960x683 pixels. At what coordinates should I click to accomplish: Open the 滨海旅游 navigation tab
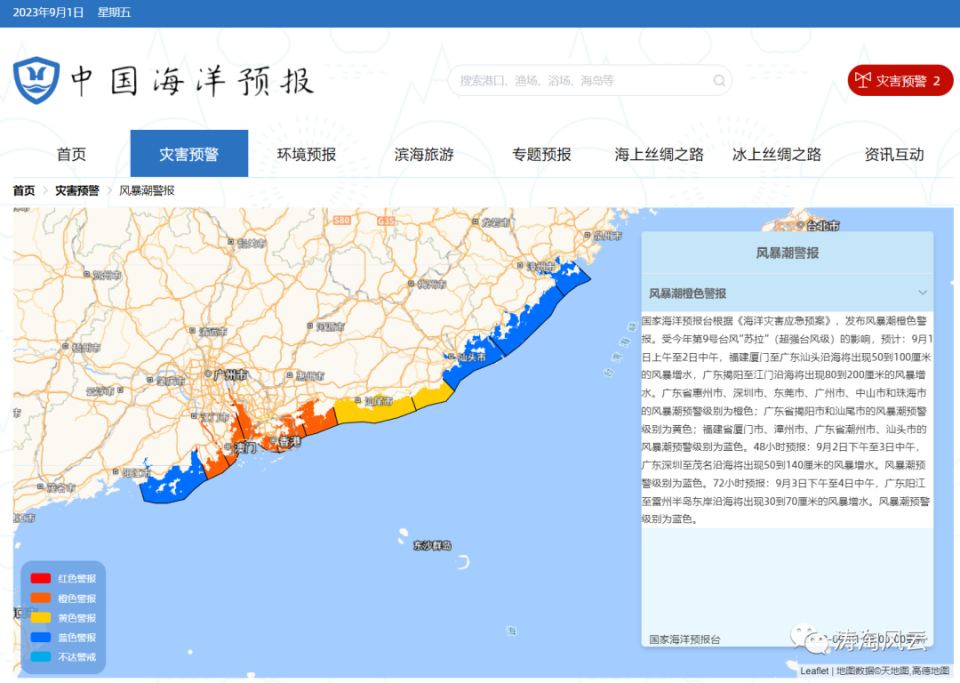[x=424, y=154]
